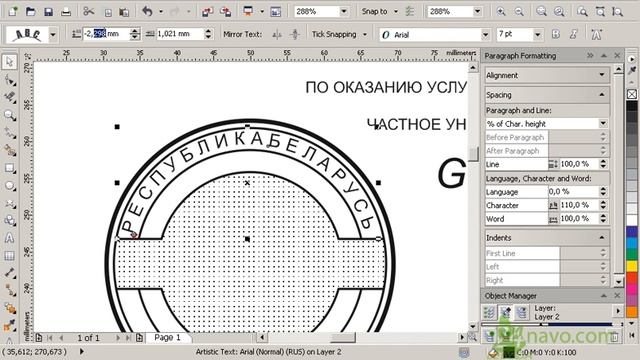Toggle Bold formatting
This screenshot has width=640, height=360.
(x=556, y=34)
